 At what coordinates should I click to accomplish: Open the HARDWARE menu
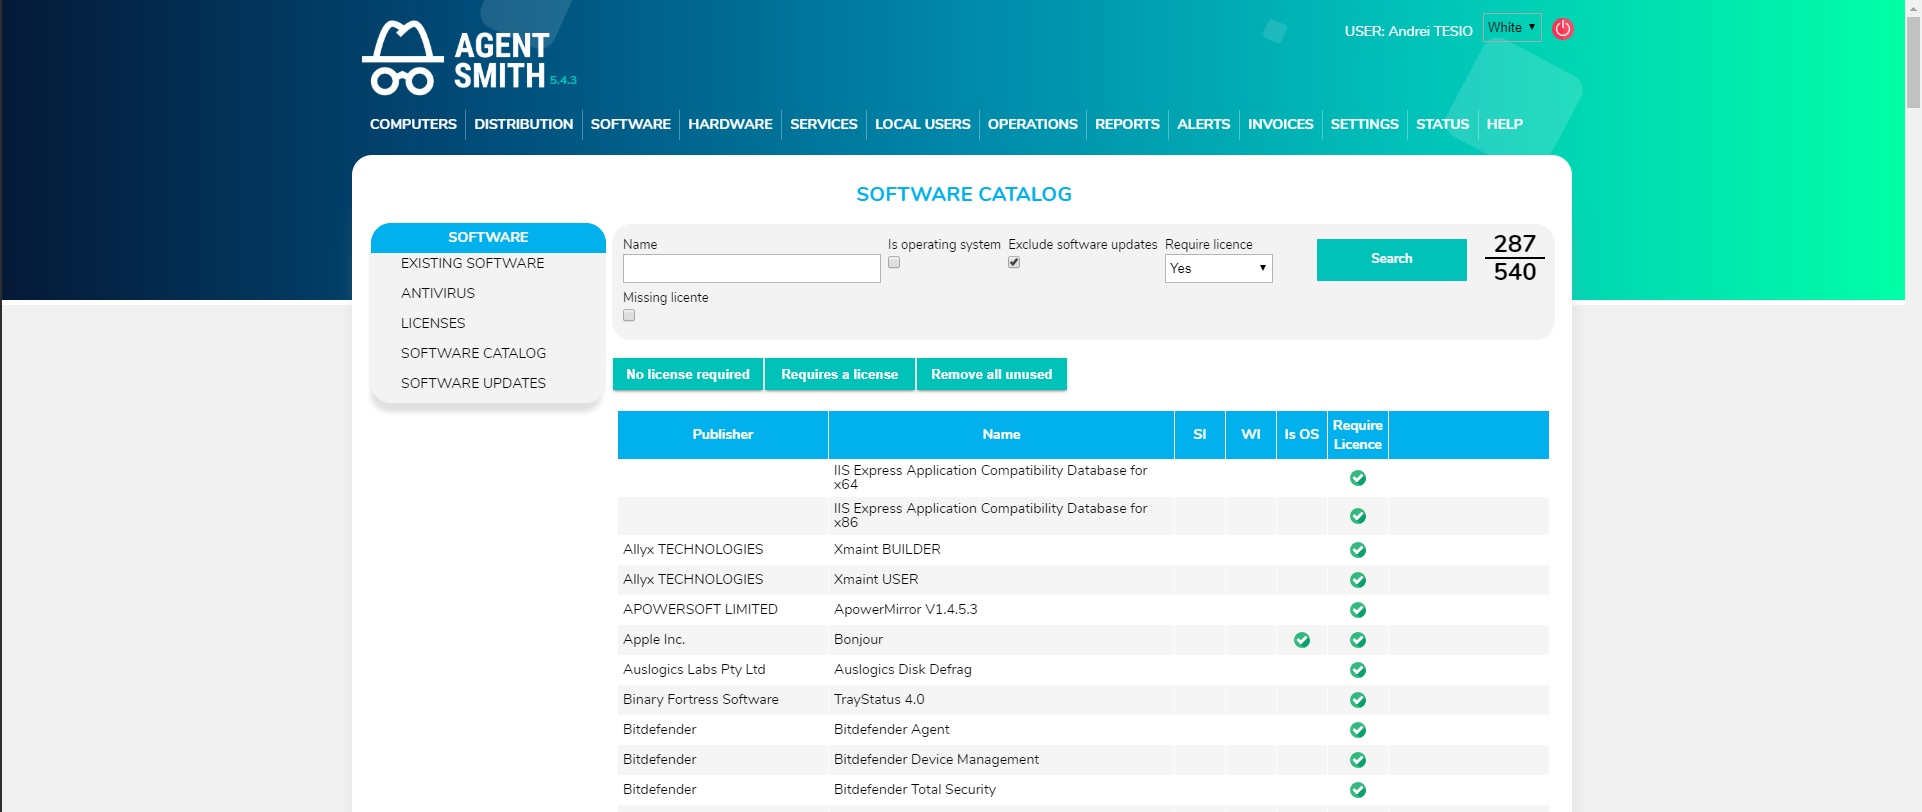[x=730, y=124]
